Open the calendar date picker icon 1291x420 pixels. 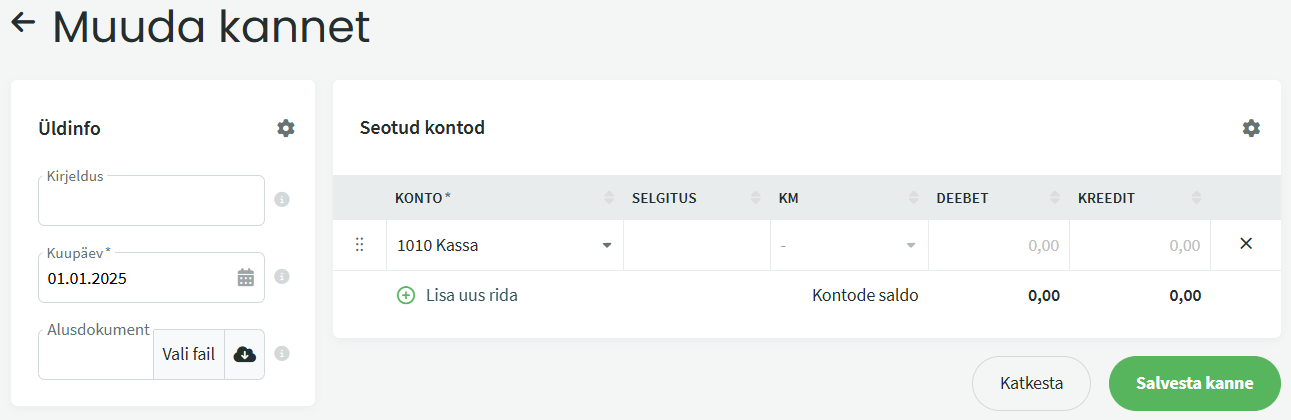246,278
